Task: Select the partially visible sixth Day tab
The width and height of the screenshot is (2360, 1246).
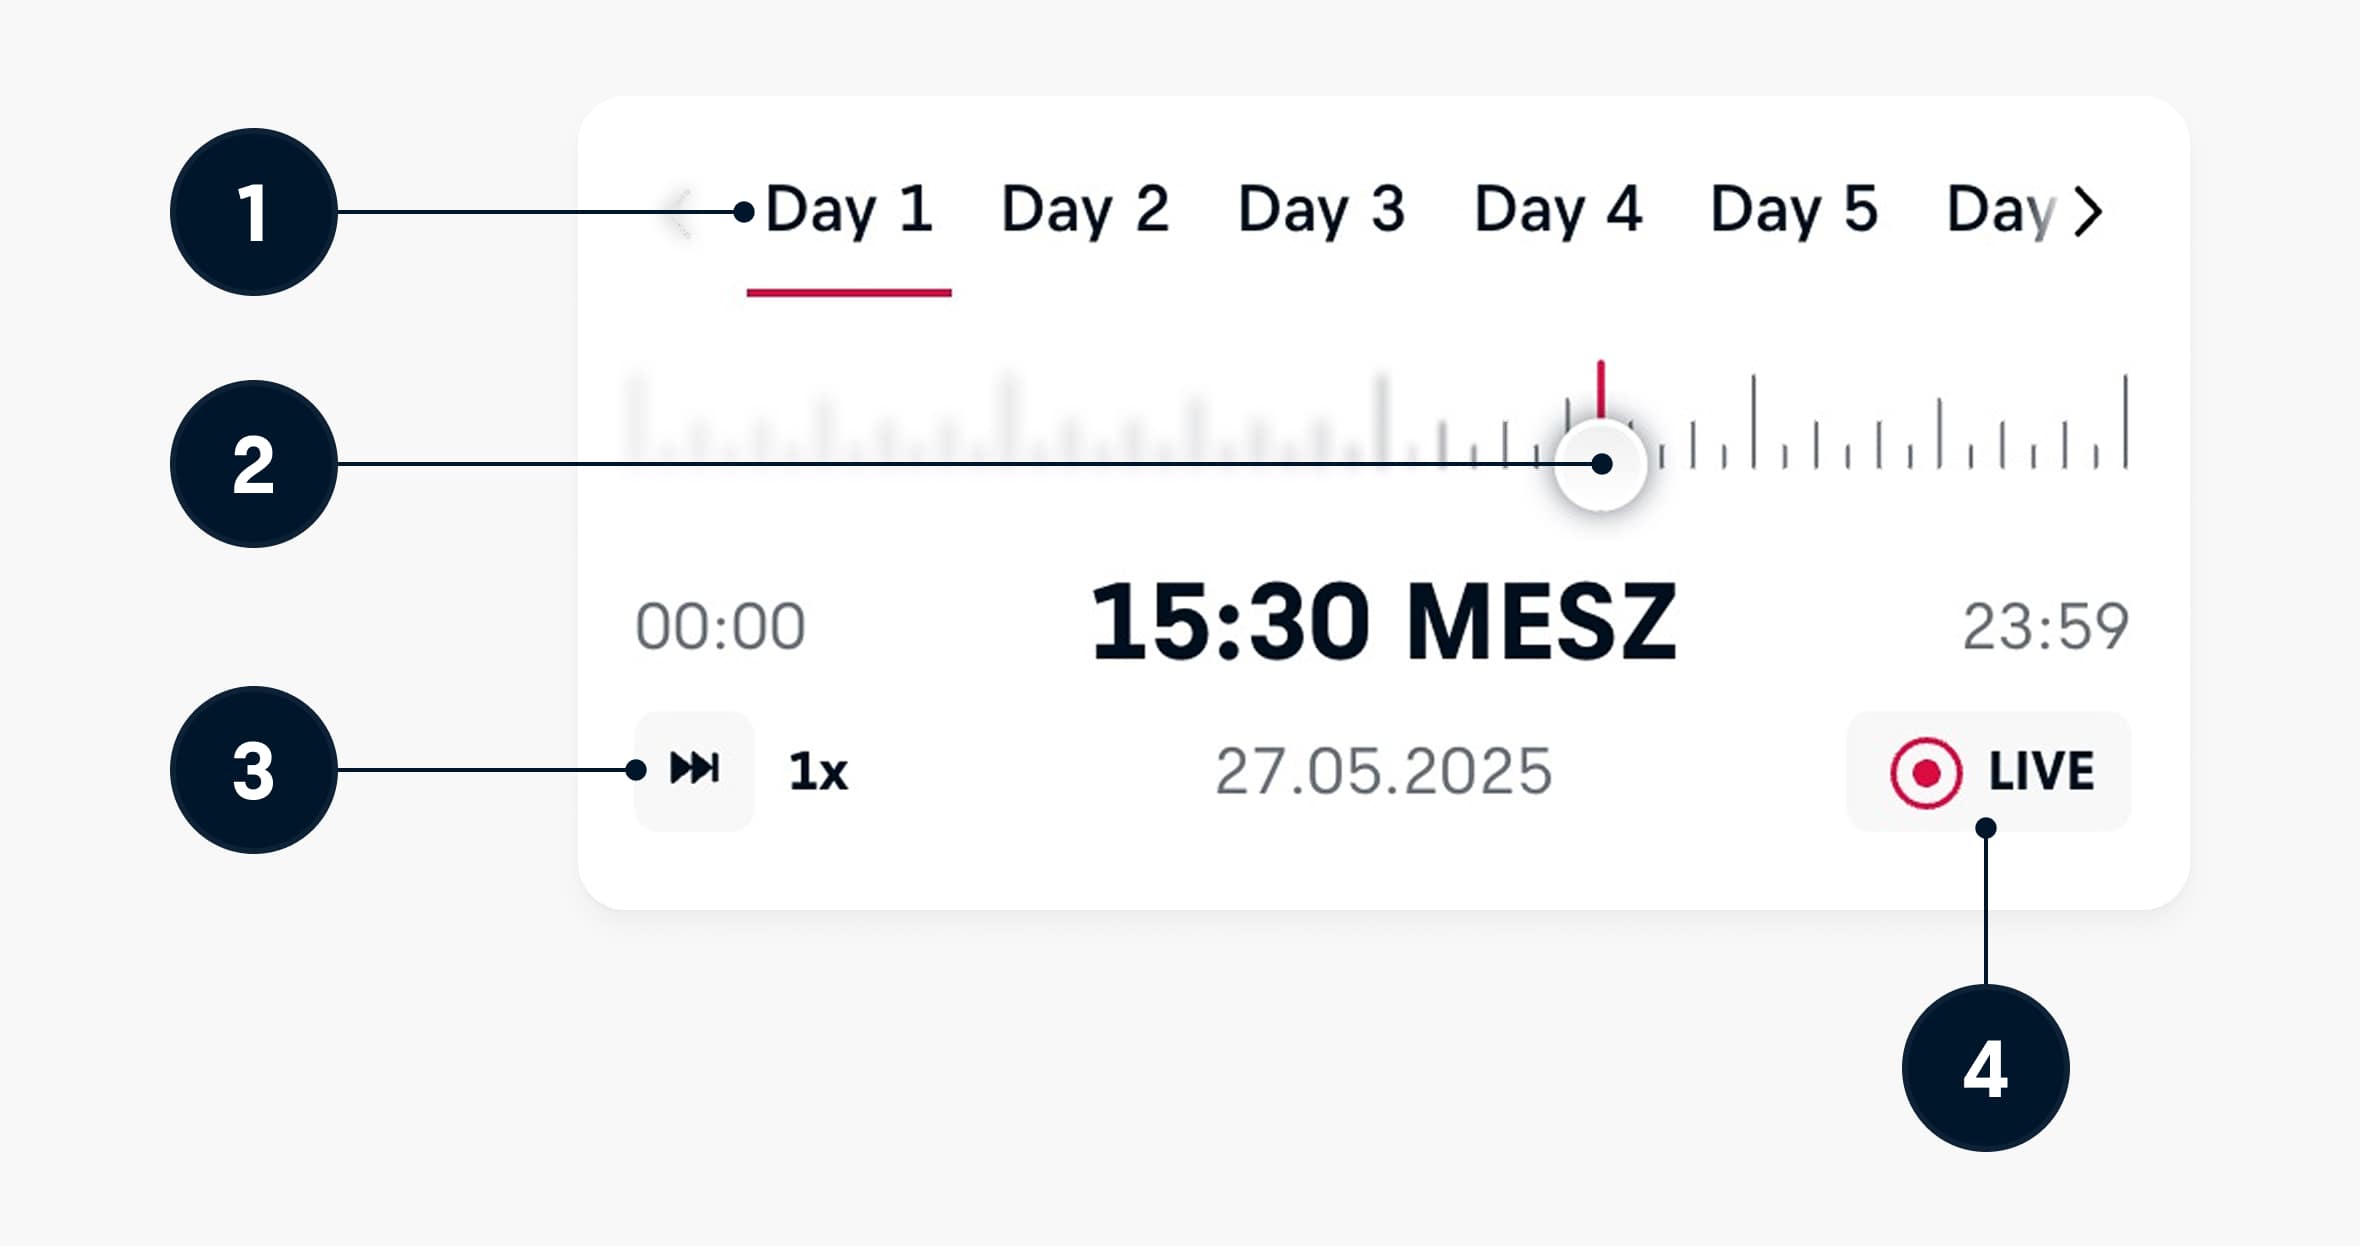Action: tap(2000, 210)
